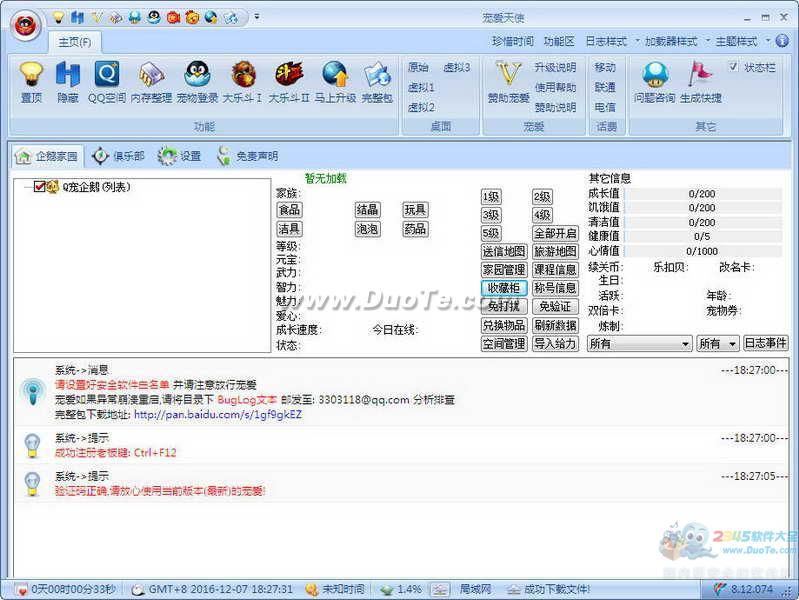Click the 隐藏 icon in ribbon
Viewport: 799px width, 600px height.
pyautogui.click(x=67, y=77)
